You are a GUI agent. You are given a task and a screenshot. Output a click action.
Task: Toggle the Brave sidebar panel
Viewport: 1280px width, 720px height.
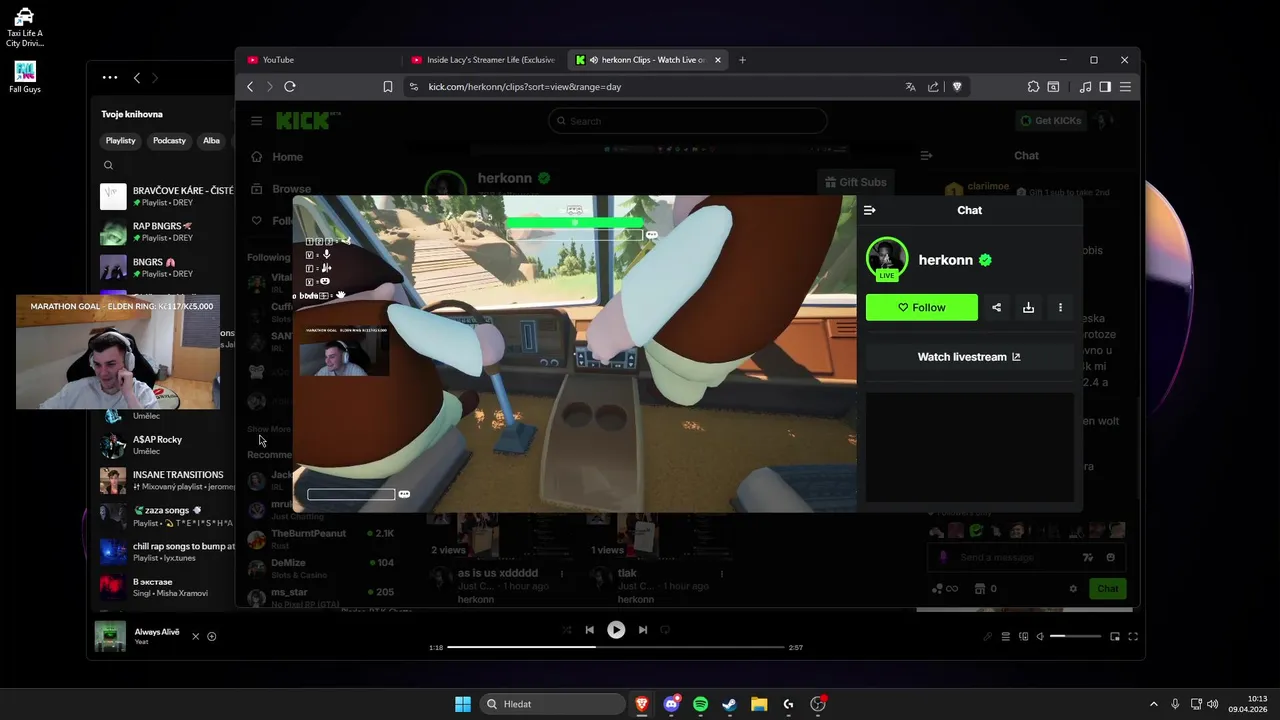coord(1105,87)
